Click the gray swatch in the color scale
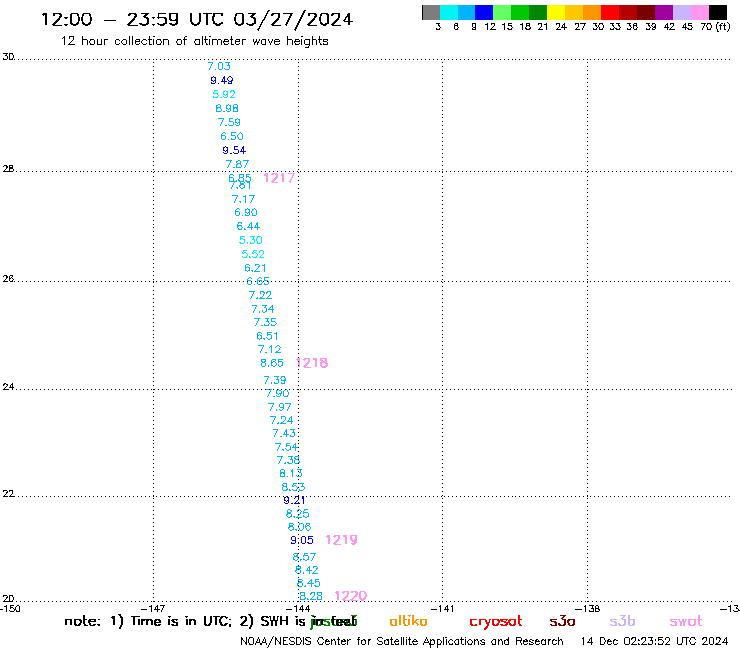The image size is (740, 650). tap(431, 12)
